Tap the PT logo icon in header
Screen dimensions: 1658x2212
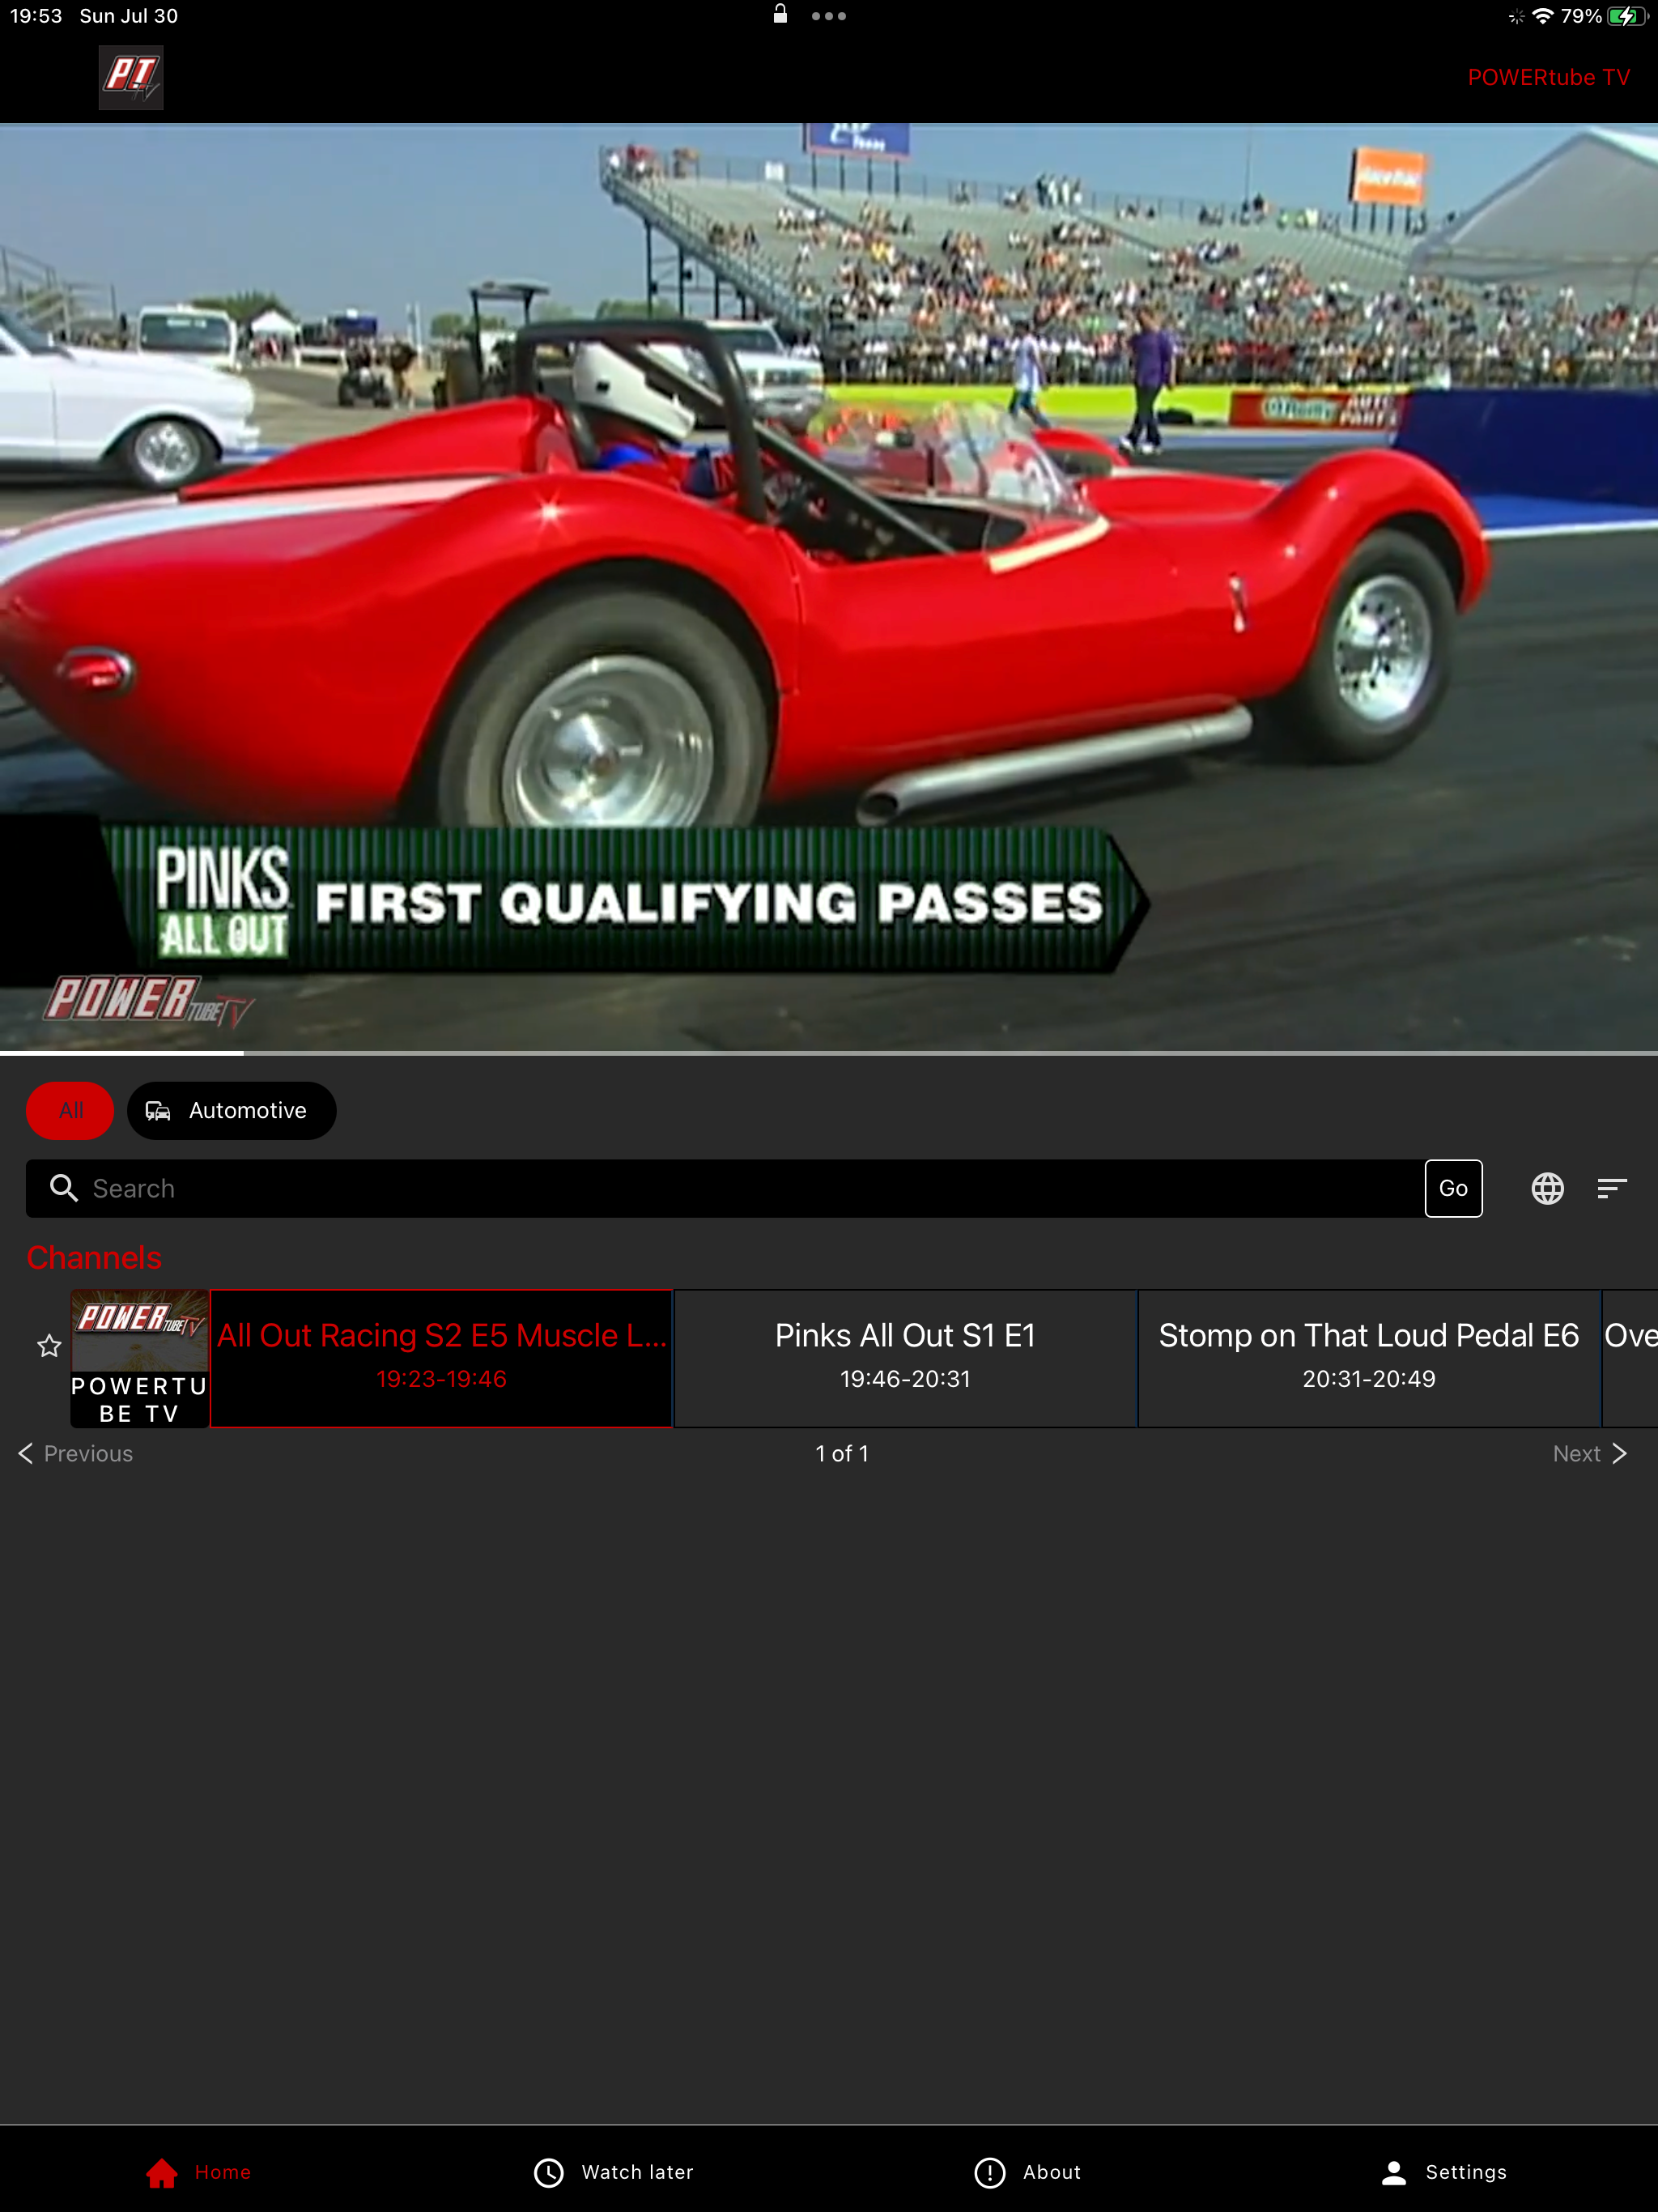coord(131,77)
